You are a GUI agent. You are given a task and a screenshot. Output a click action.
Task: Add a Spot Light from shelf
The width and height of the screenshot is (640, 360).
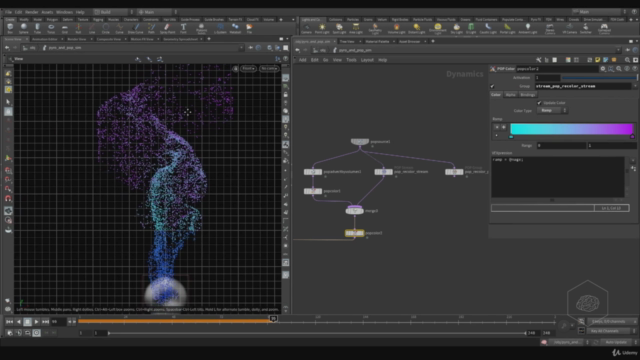(339, 29)
